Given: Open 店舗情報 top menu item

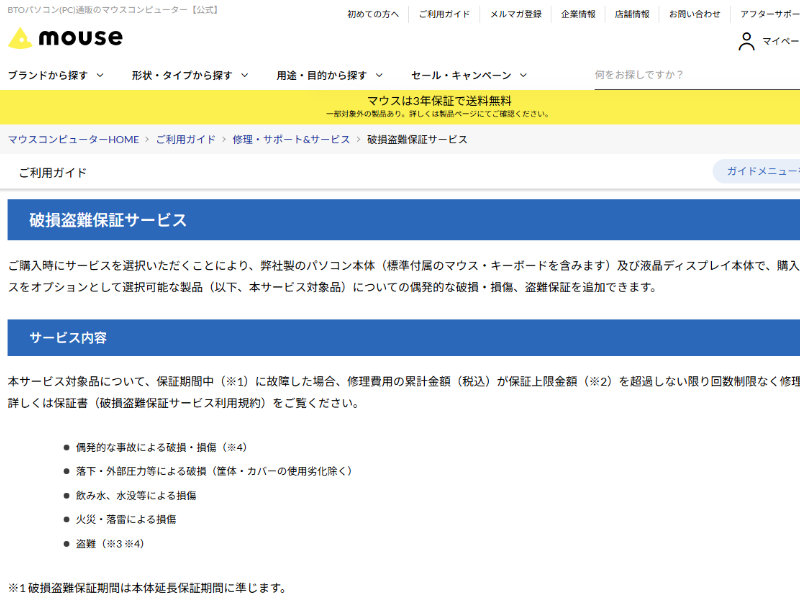Looking at the screenshot, I should coord(631,14).
